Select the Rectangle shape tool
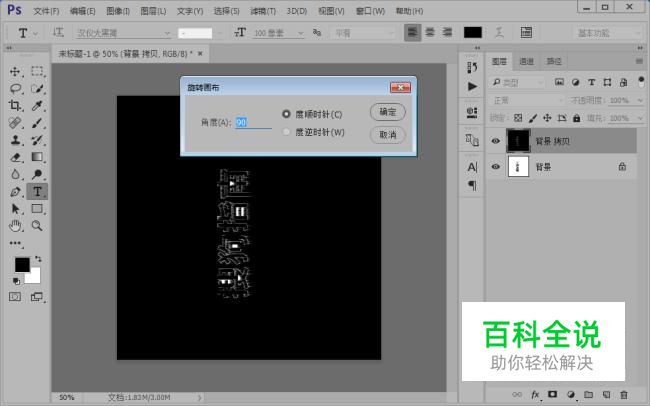This screenshot has width=650, height=406. 37,209
